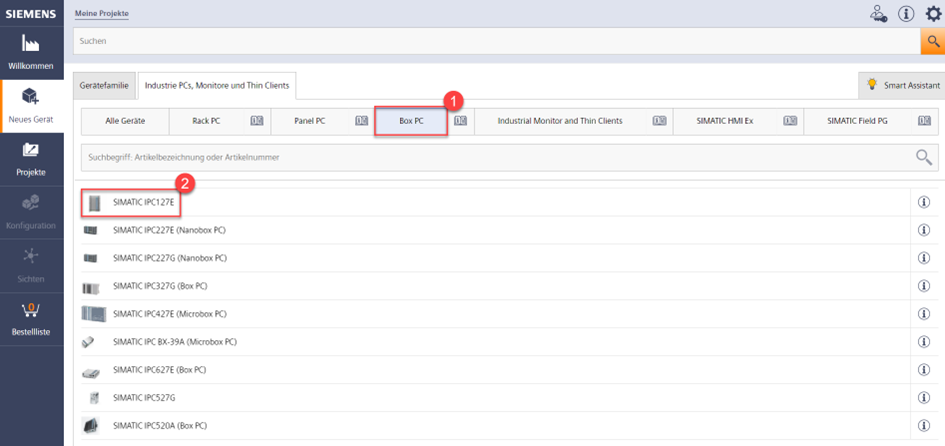Show info for SIMATIC IPC BX-39A
945x446 pixels.
(923, 342)
